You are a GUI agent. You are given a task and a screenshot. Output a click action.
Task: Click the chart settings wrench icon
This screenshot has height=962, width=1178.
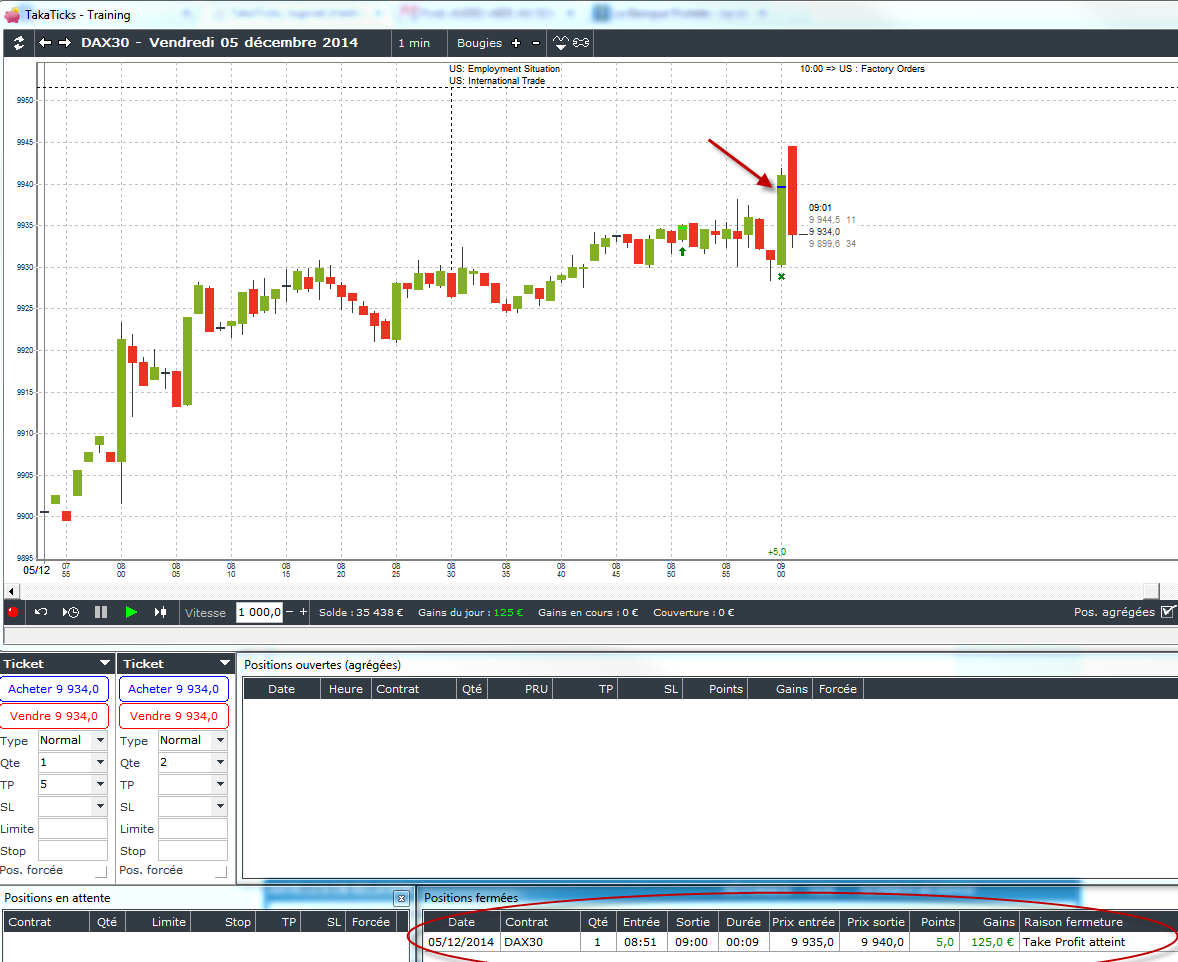click(581, 43)
